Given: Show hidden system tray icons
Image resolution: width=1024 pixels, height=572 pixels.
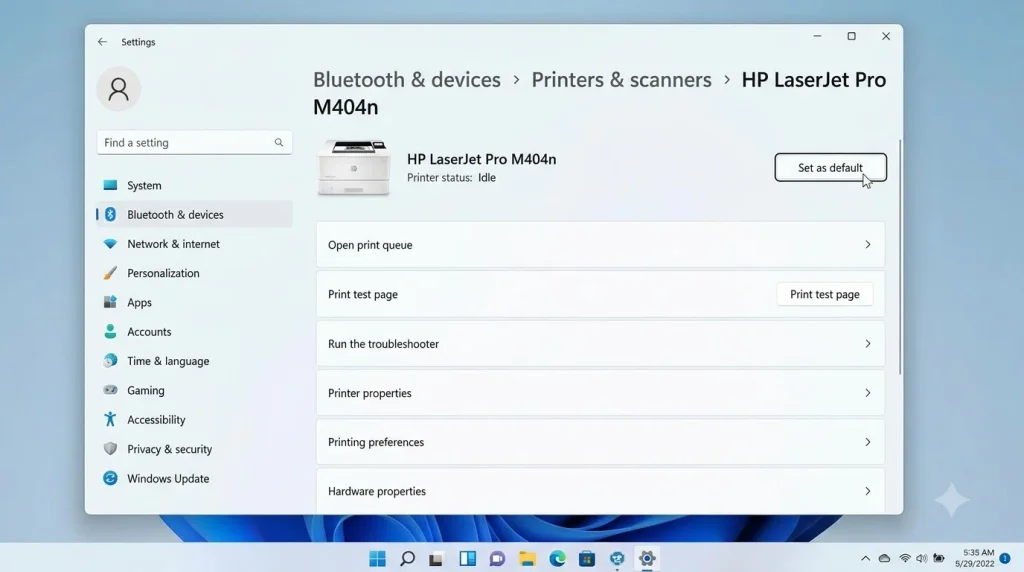Looking at the screenshot, I should pos(865,558).
